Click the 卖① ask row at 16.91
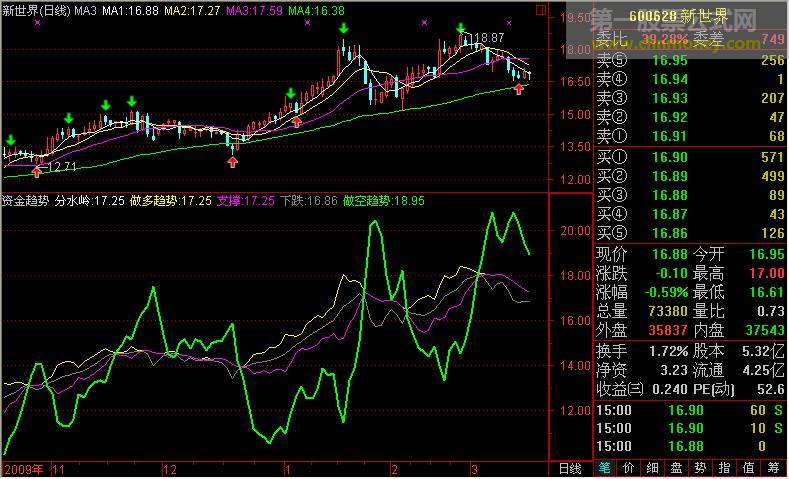The height and width of the screenshot is (479, 789). (x=690, y=136)
